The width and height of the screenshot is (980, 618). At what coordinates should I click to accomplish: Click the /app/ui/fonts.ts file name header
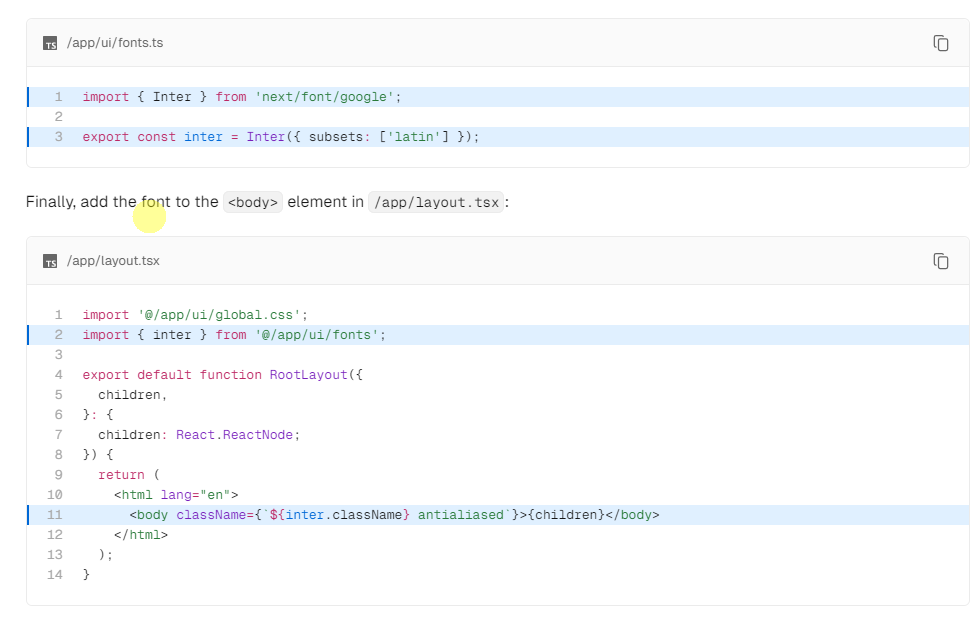coord(115,43)
